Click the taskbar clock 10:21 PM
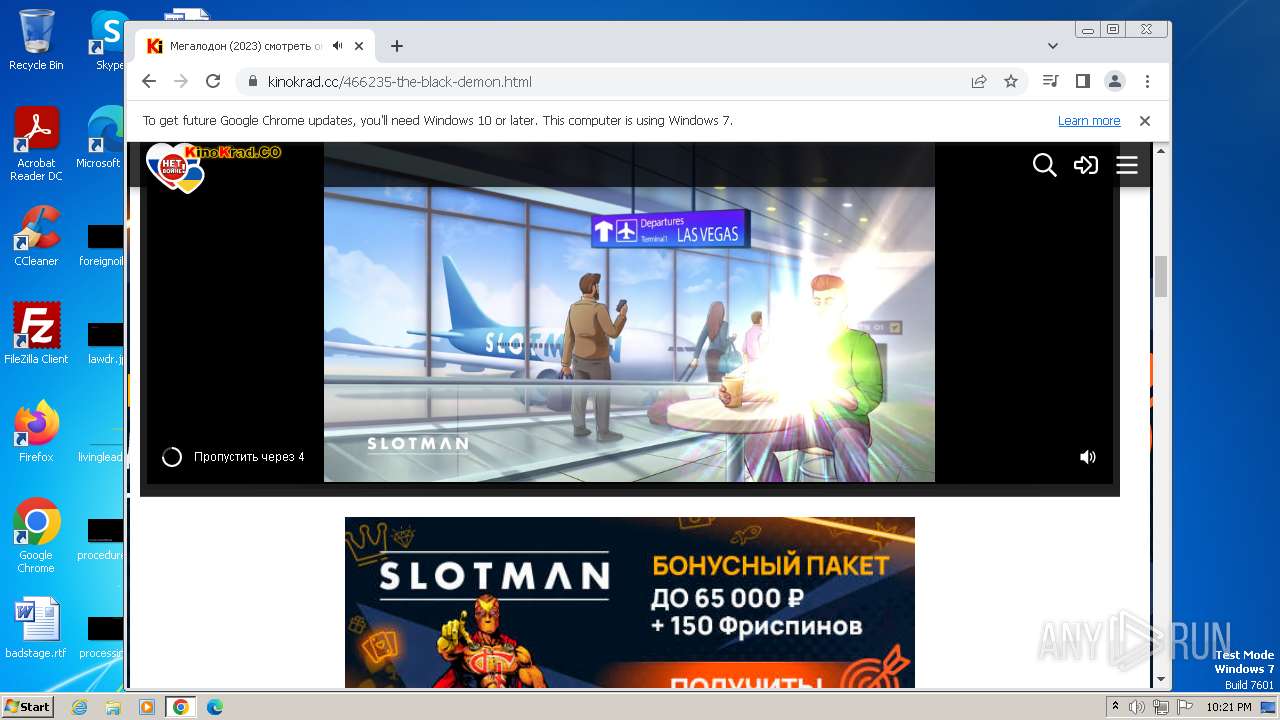Image resolution: width=1280 pixels, height=720 pixels. (1229, 707)
